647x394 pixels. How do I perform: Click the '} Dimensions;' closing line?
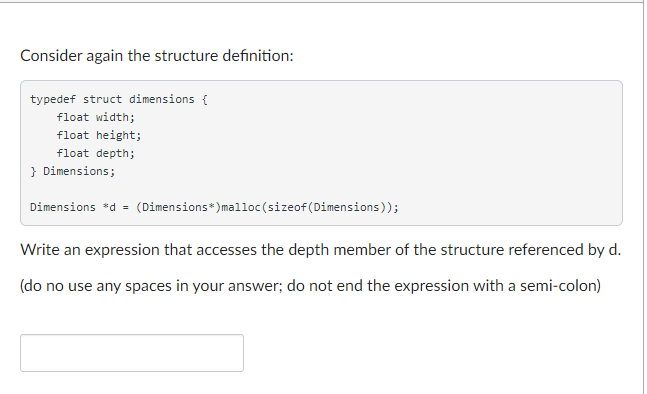[73, 171]
